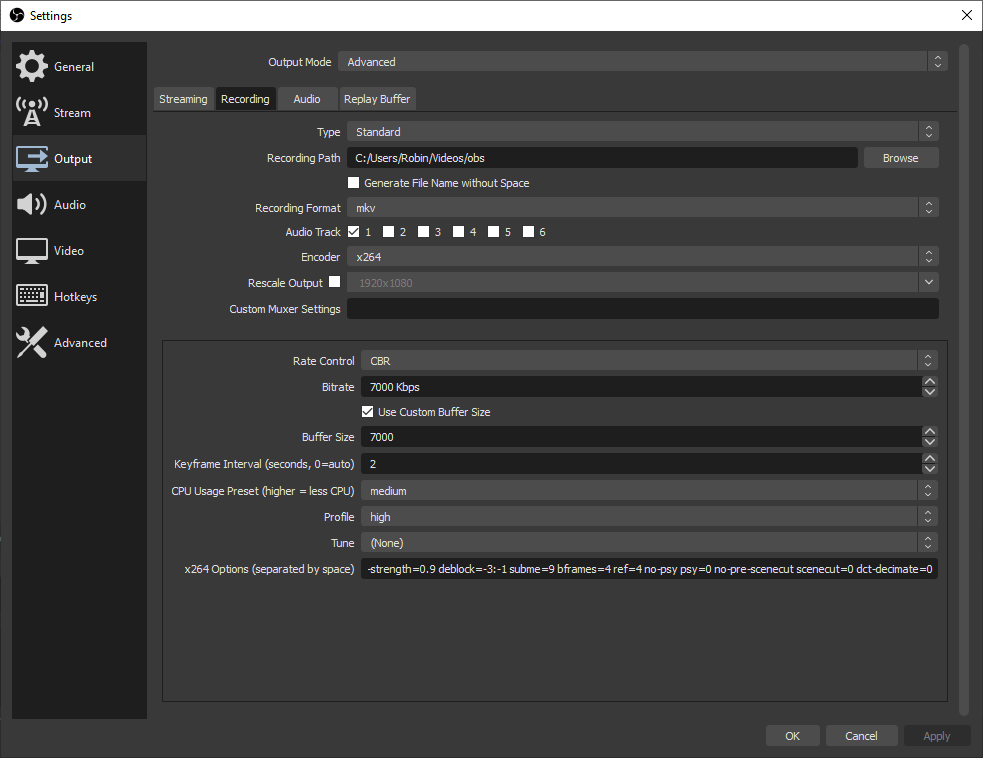This screenshot has width=983, height=758.
Task: Click the OBS logo in title bar
Action: tap(17, 15)
